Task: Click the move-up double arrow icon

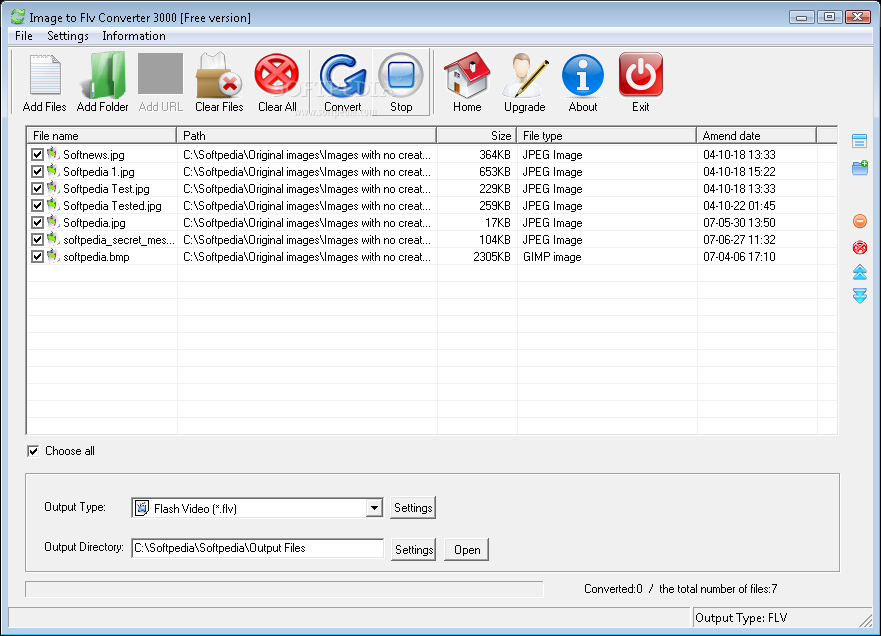Action: tap(860, 272)
